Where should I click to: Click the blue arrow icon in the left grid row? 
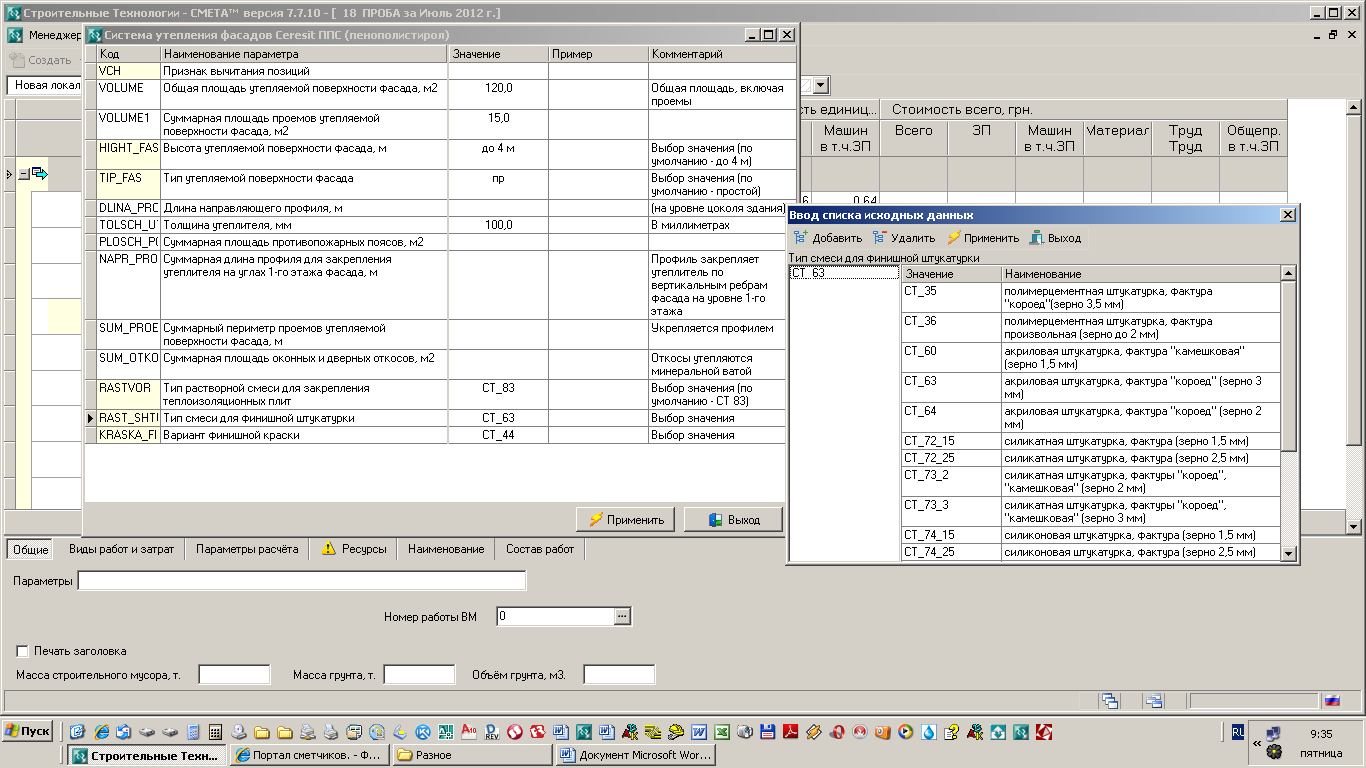tap(40, 174)
